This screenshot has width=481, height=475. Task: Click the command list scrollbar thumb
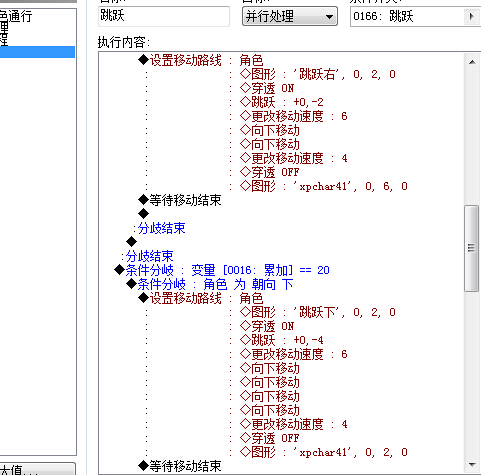point(471,248)
